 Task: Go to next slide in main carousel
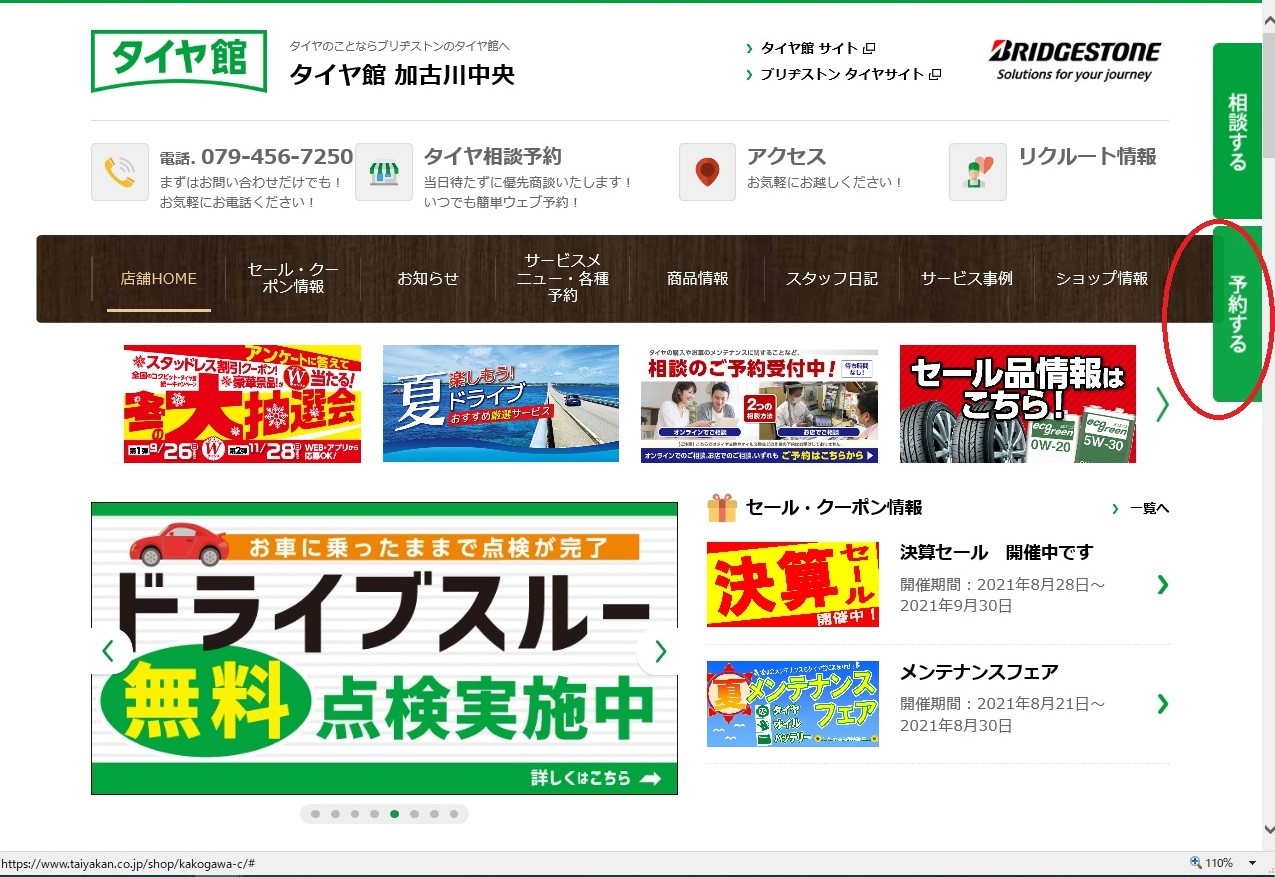click(659, 652)
